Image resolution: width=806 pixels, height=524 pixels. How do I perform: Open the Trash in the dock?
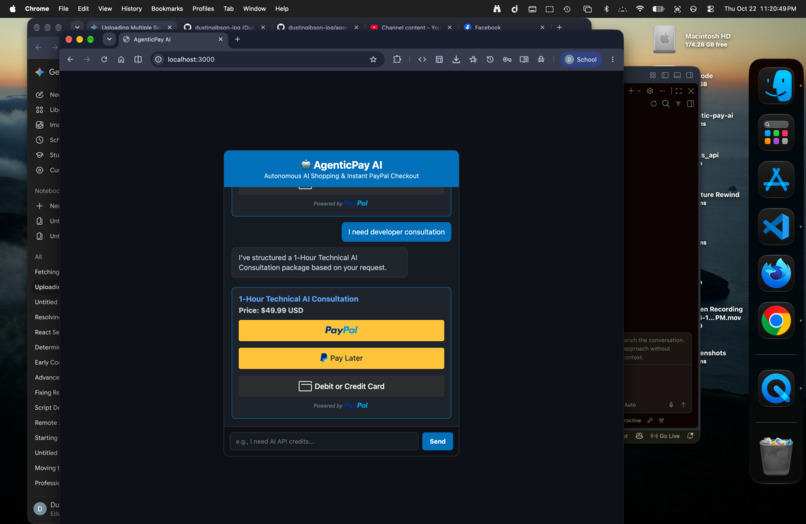click(x=776, y=456)
